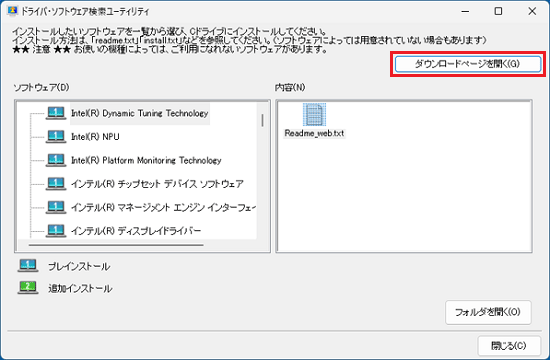The image size is (550, 360).
Task: Click the 閉じる(C) button
Action: 509,346
